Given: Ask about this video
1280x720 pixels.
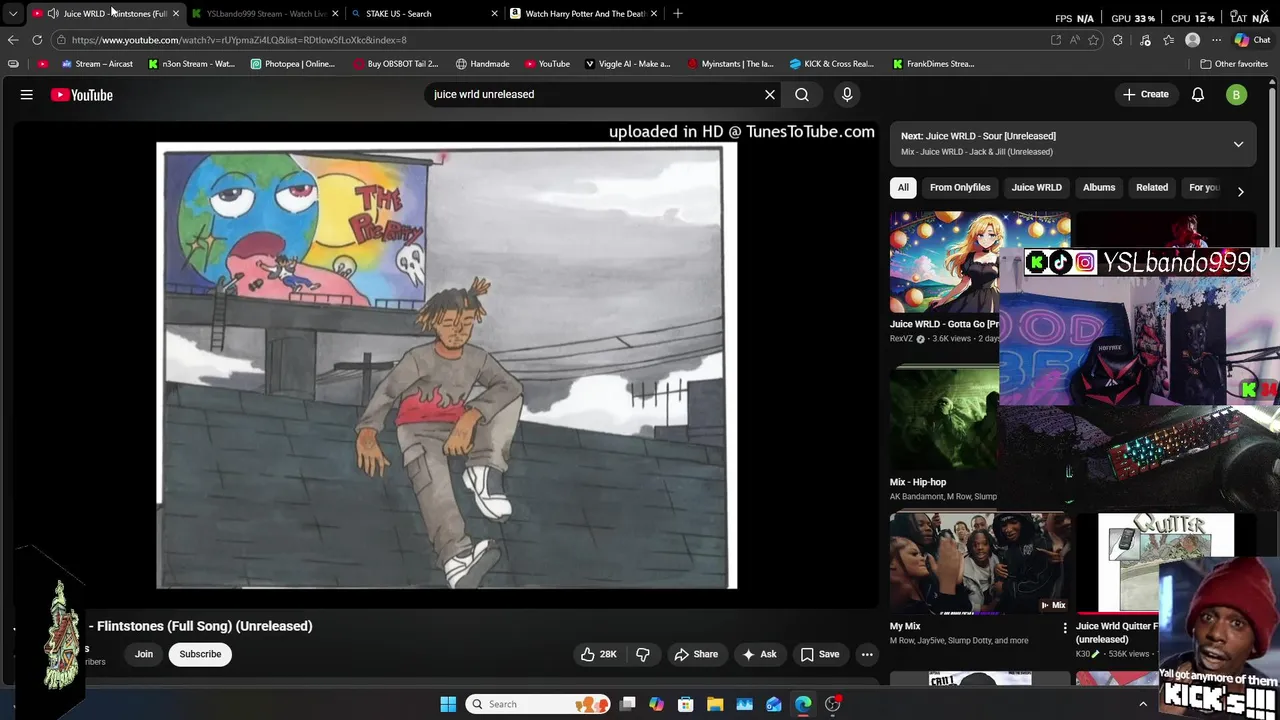Looking at the screenshot, I should (759, 654).
